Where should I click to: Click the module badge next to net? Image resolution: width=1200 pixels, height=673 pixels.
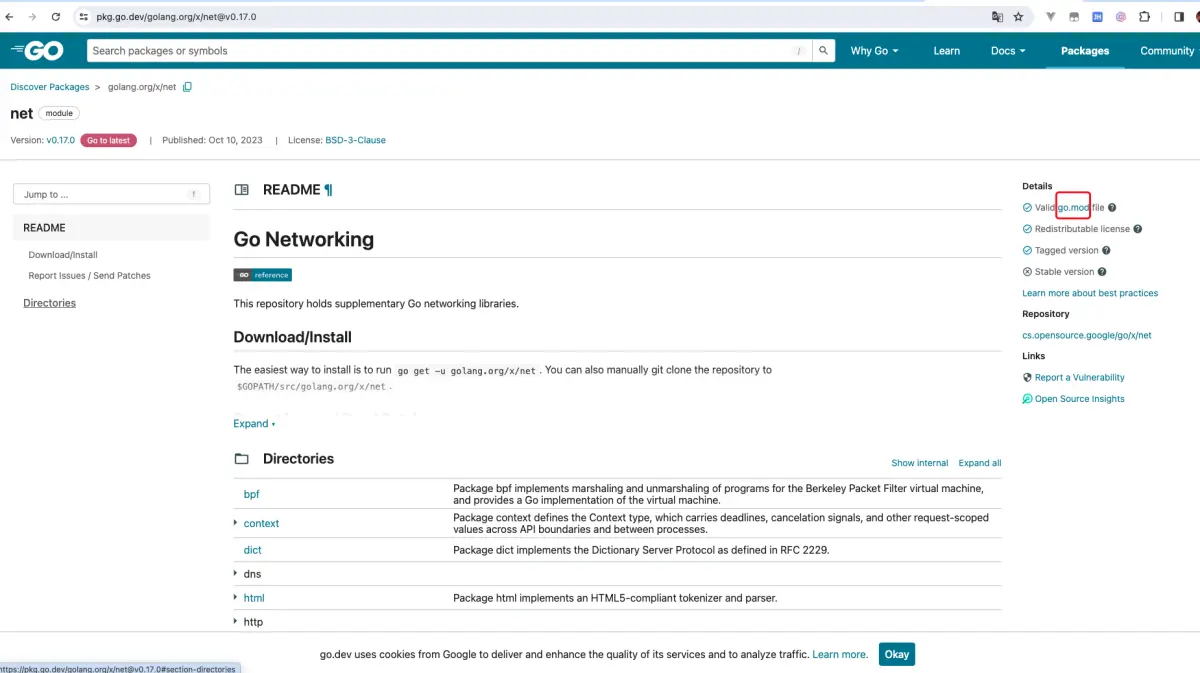coord(59,114)
